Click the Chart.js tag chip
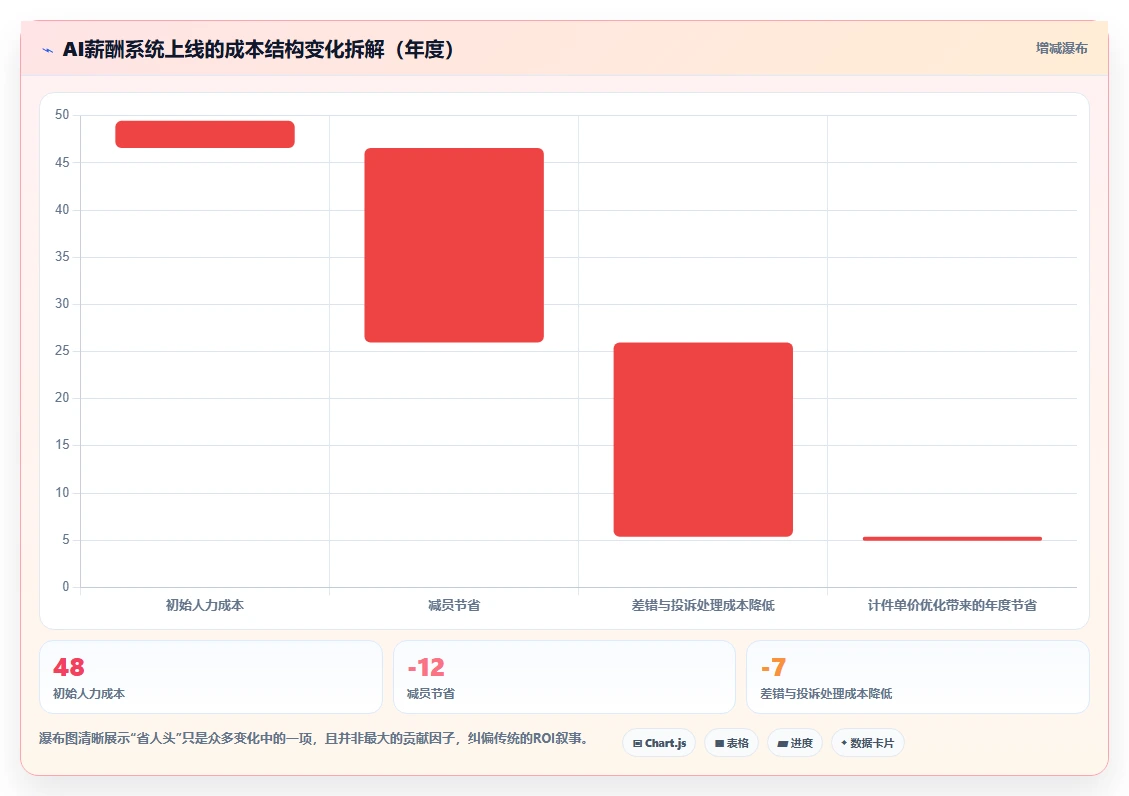Screen dimensions: 1129x796 point(659,743)
